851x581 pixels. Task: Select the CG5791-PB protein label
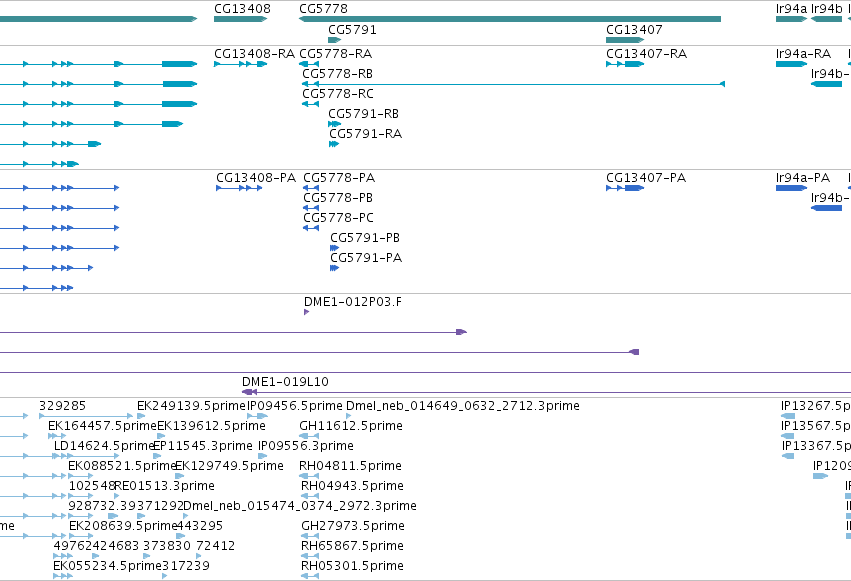pyautogui.click(x=365, y=238)
